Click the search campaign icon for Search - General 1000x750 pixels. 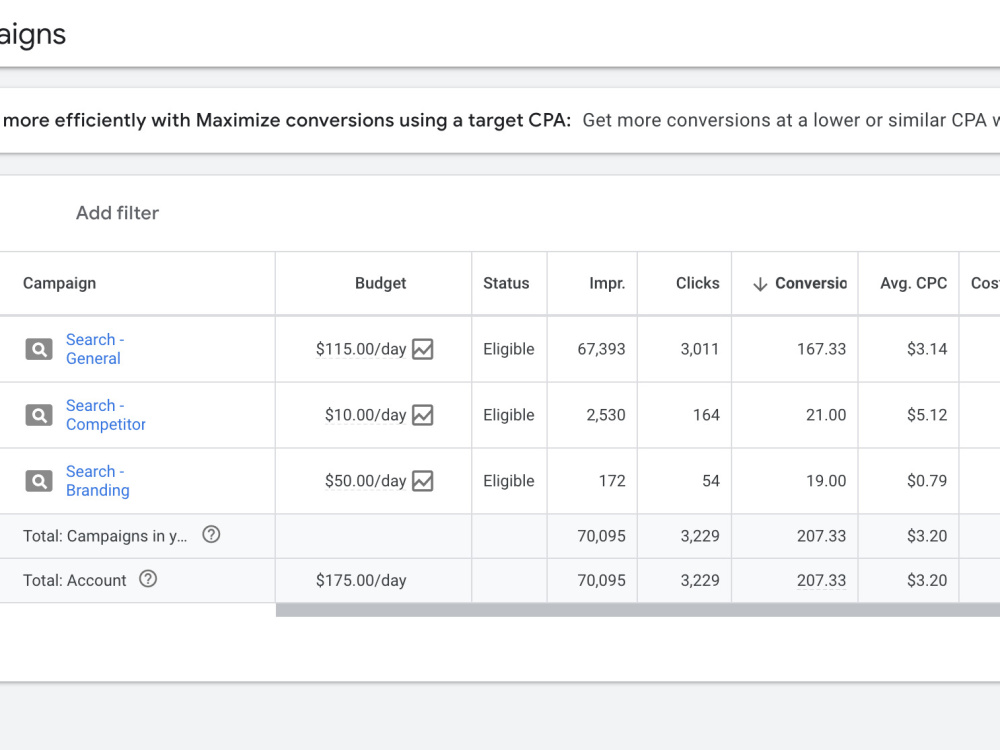click(39, 349)
